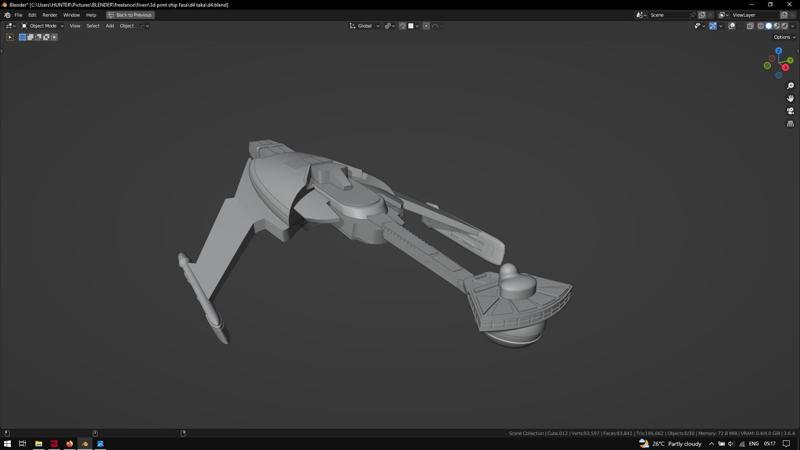Click the red X axis gizmo ball
Image resolution: width=800 pixels, height=450 pixels.
[785, 67]
